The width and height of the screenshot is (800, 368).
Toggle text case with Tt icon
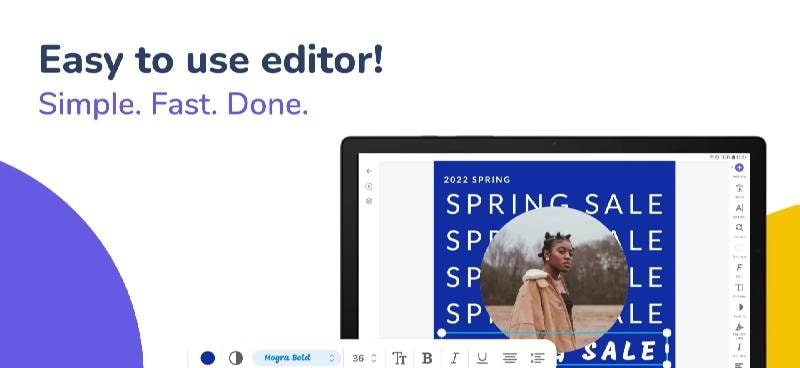[399, 358]
